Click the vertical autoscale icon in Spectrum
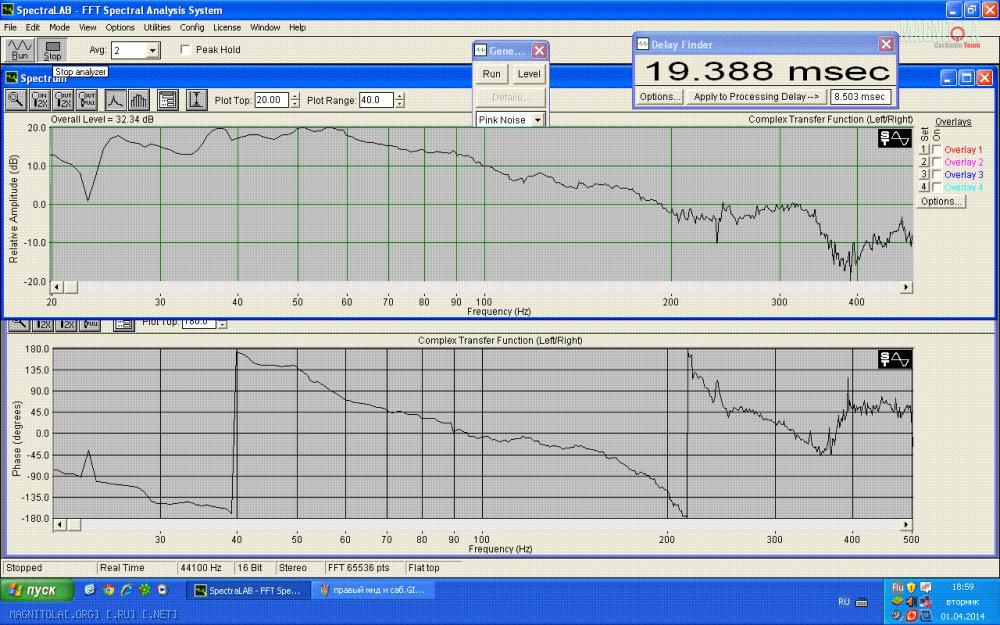Viewport: 1000px width, 625px height. pos(196,99)
